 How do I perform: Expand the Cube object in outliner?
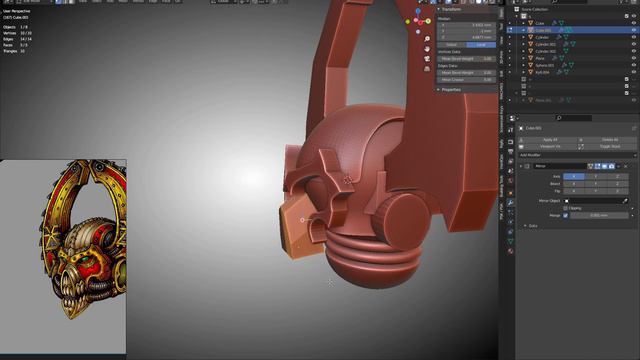(x=524, y=23)
